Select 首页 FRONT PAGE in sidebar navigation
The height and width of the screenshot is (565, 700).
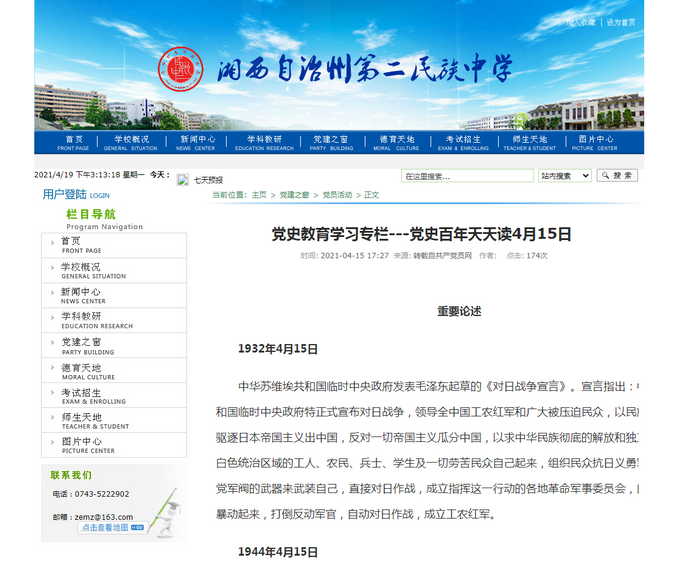coord(114,245)
